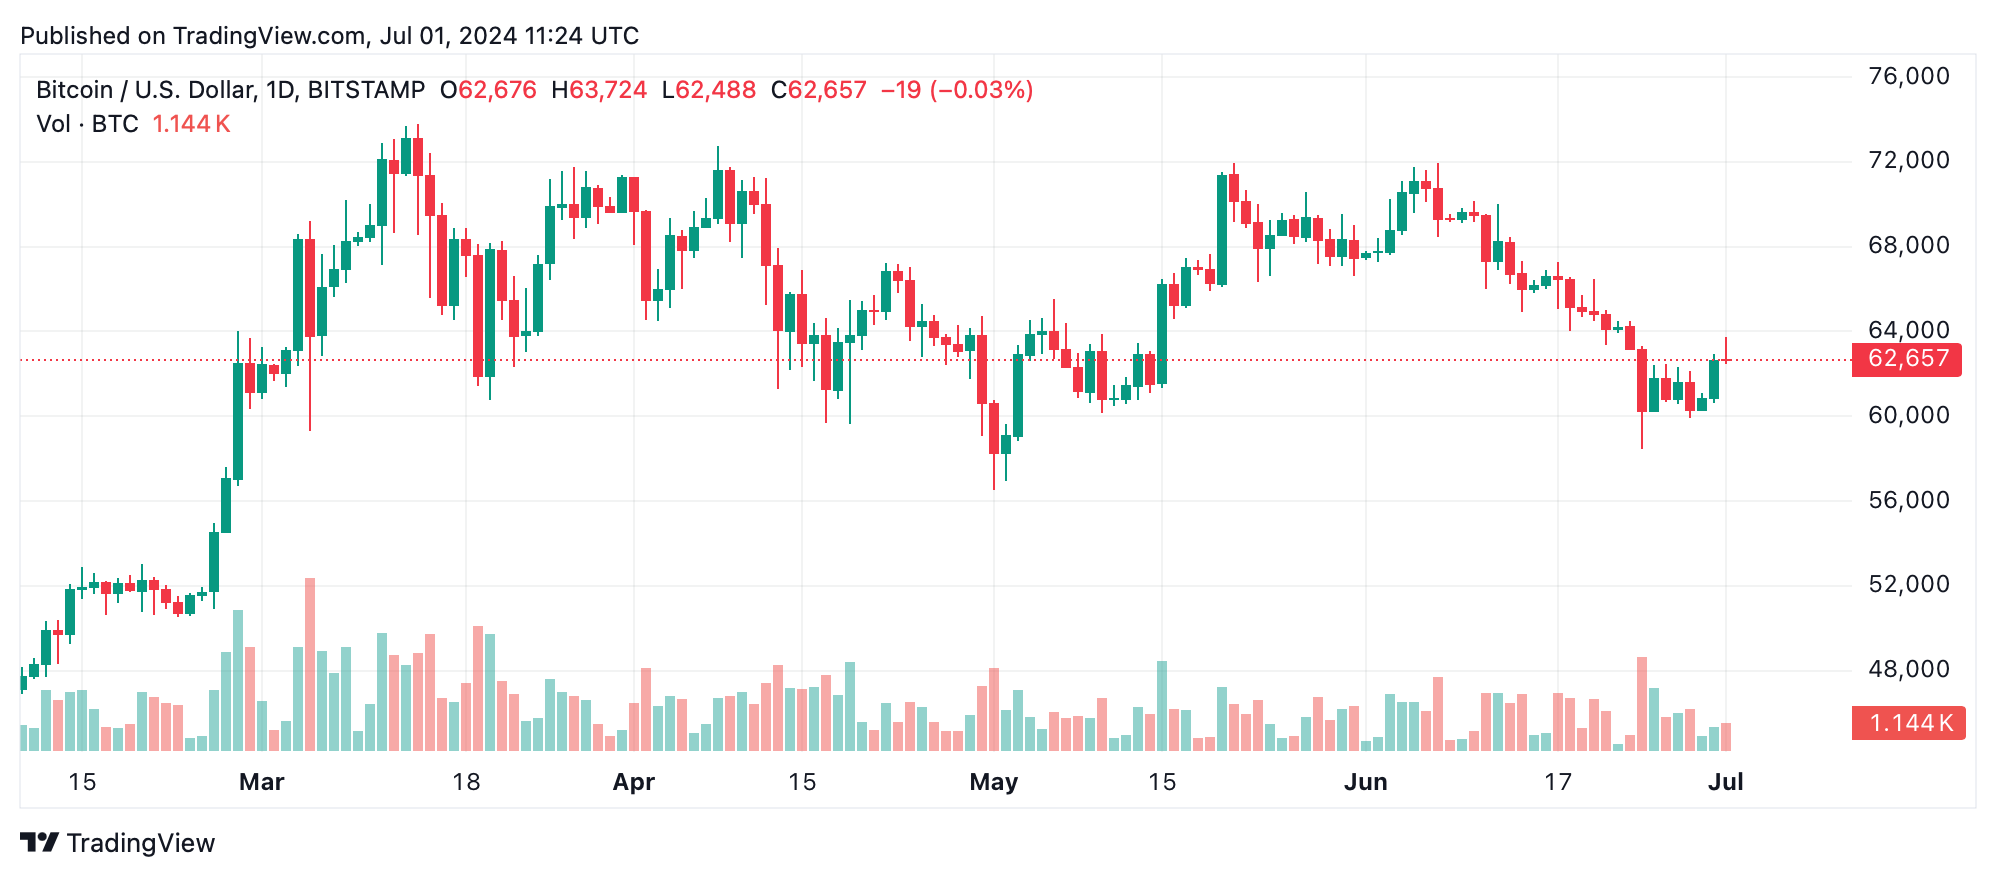Screen dimensions: 1996x878
Task: Click the 1.144 K value beside Vol · BTC
Action: pyautogui.click(x=191, y=124)
